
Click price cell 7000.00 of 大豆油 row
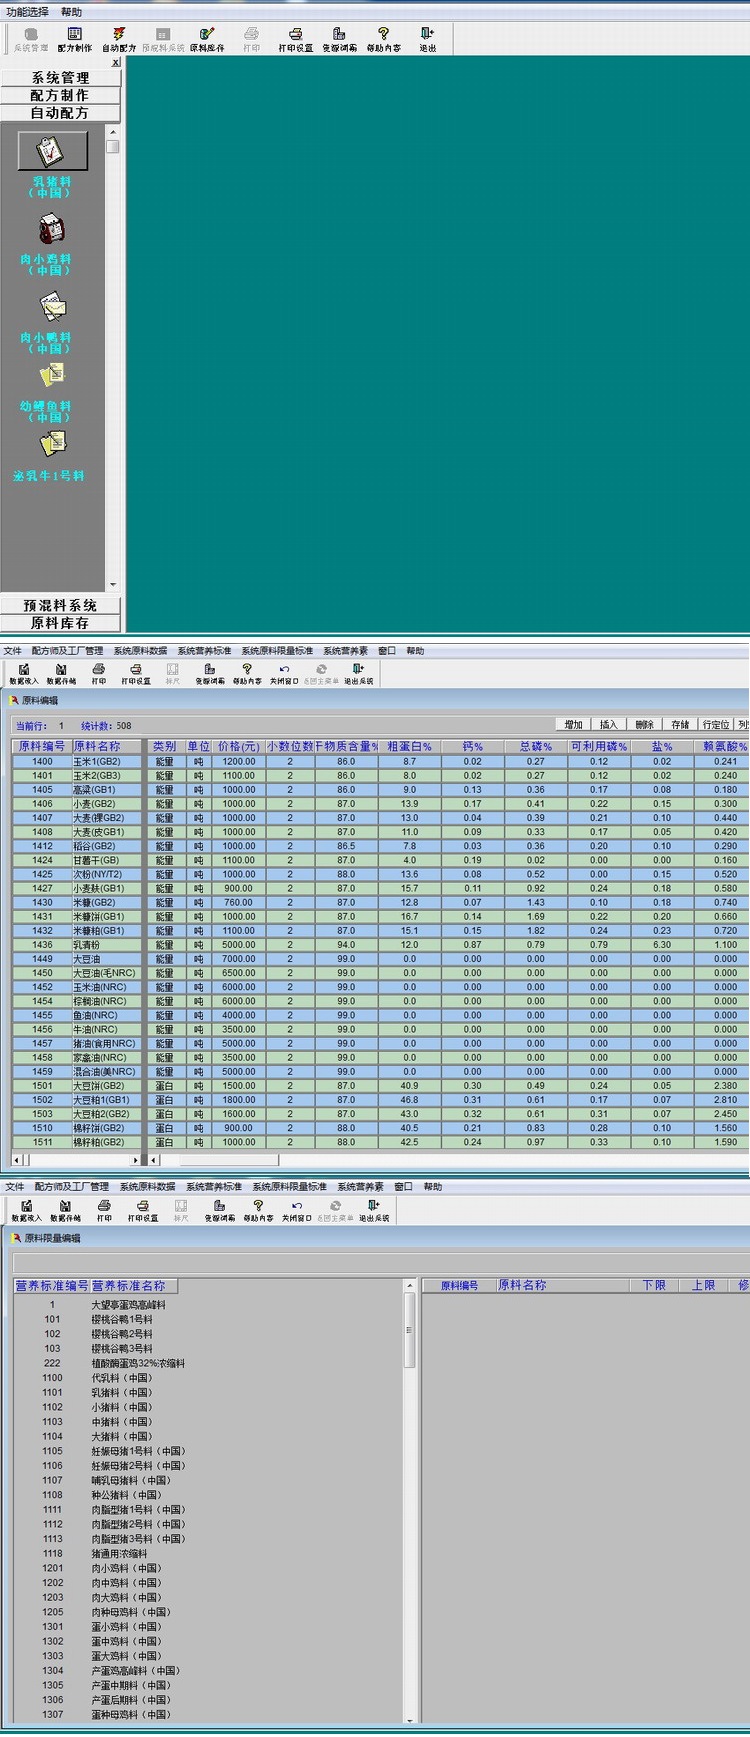click(238, 959)
